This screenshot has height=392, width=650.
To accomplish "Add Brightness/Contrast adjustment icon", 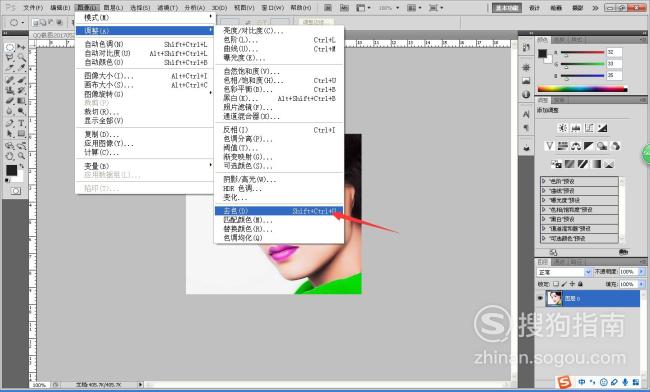I will coord(563,128).
